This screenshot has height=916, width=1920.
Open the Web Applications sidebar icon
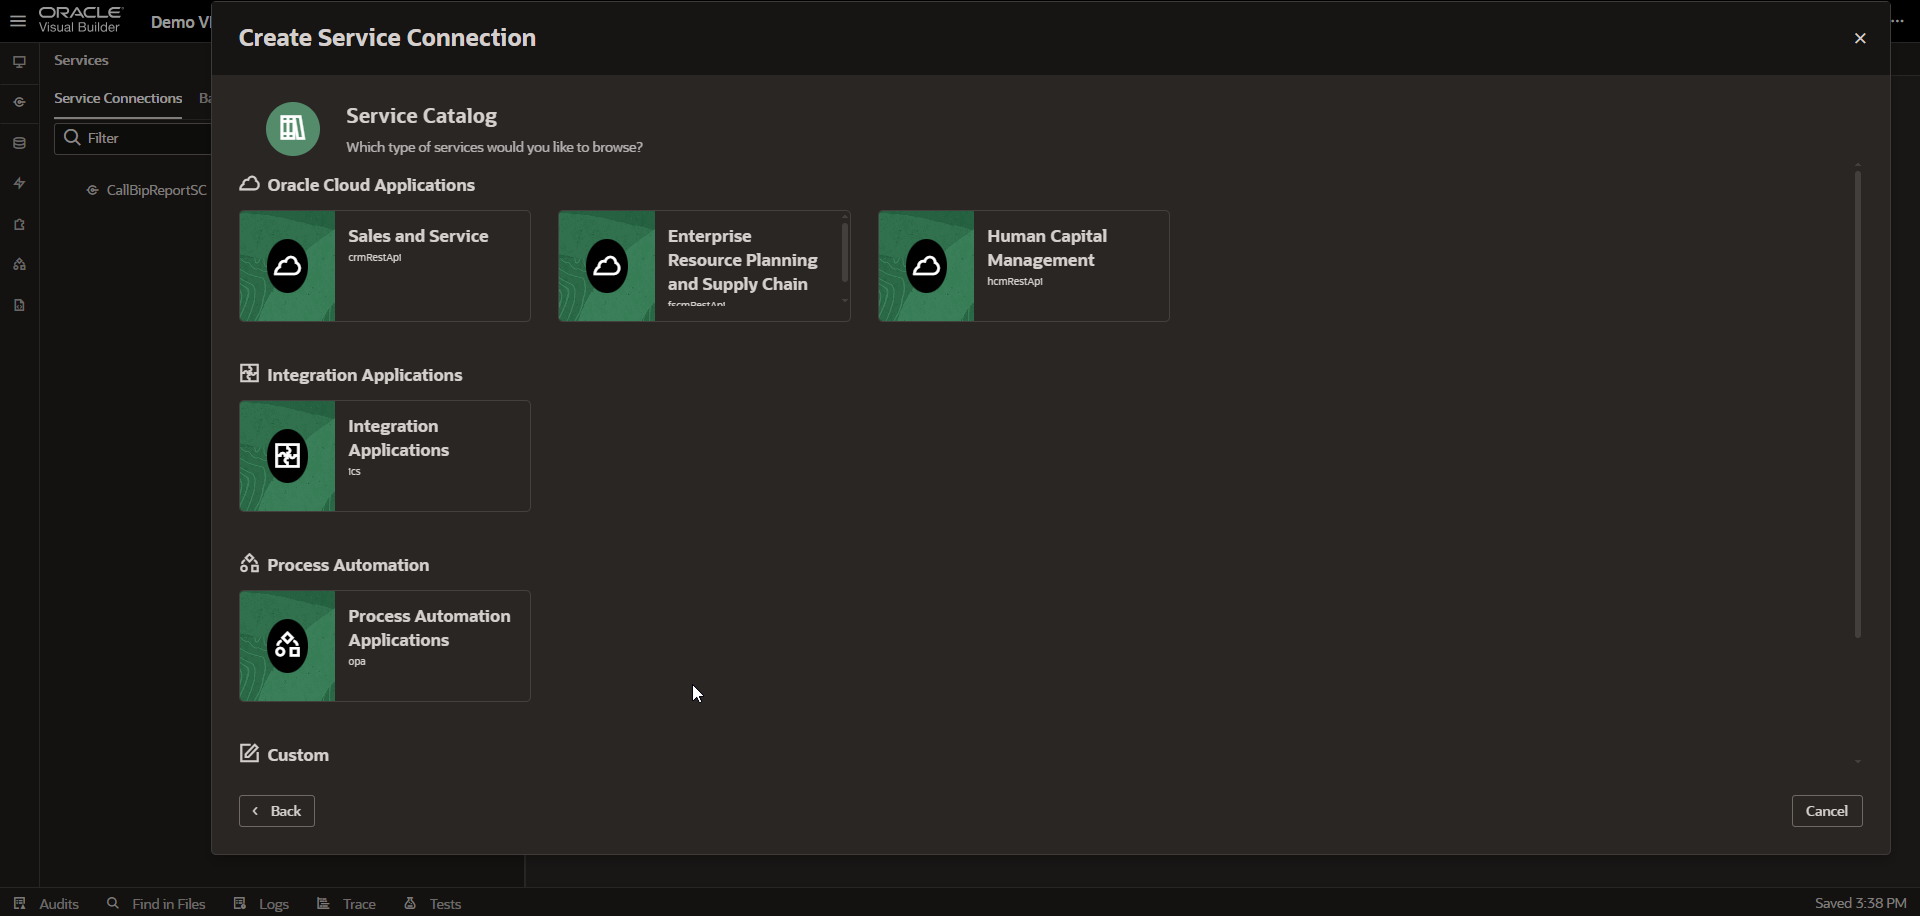19,62
